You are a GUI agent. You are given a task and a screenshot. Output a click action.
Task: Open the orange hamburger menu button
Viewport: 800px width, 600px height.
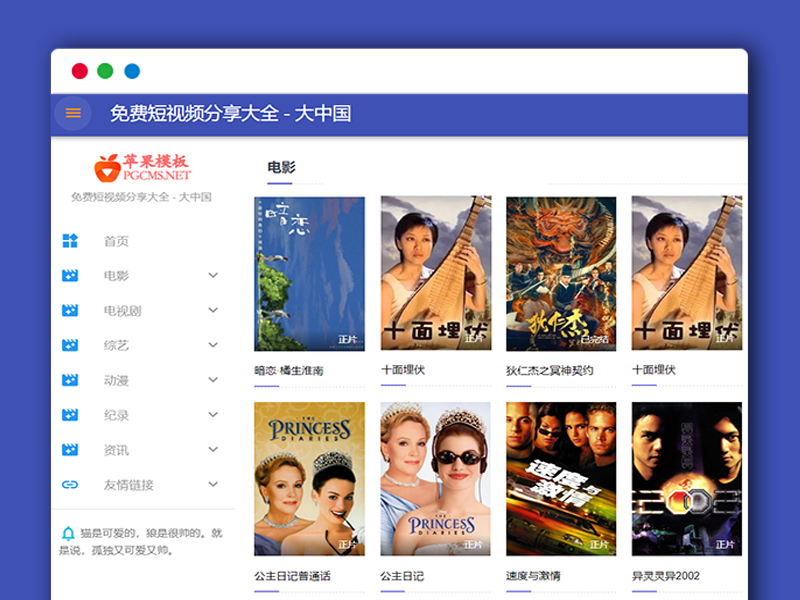[73, 113]
